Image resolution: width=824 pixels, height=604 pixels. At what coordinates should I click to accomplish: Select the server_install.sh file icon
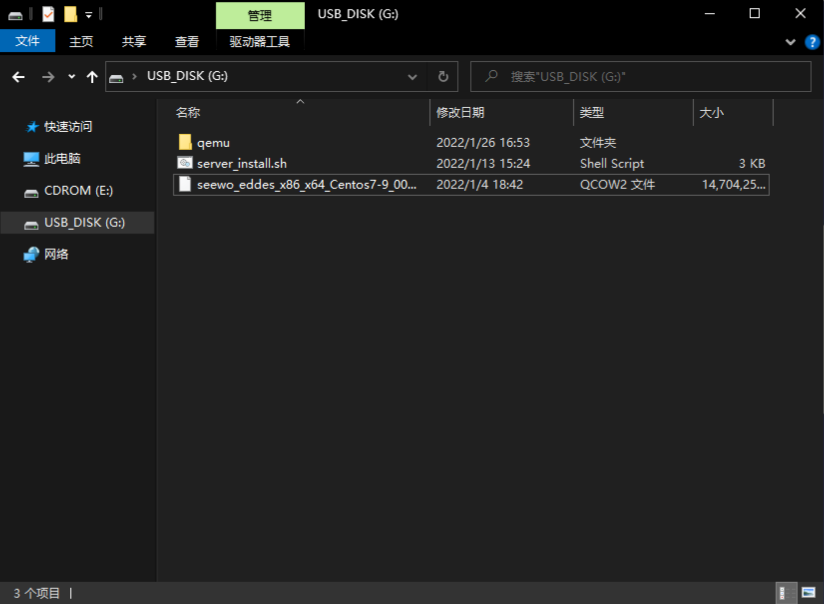tap(185, 163)
